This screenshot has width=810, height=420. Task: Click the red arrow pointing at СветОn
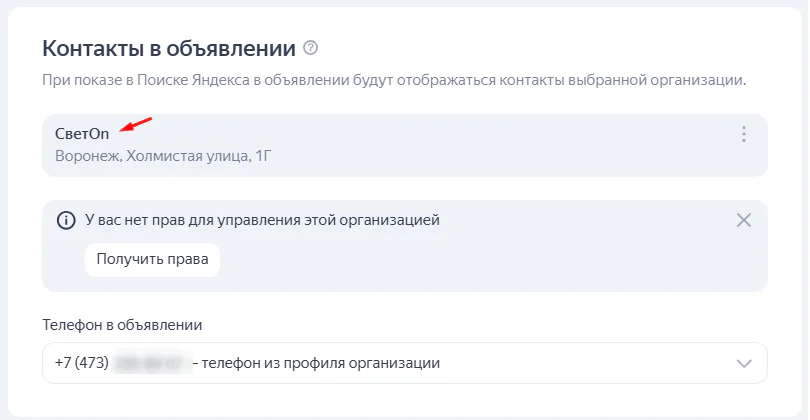tap(135, 125)
